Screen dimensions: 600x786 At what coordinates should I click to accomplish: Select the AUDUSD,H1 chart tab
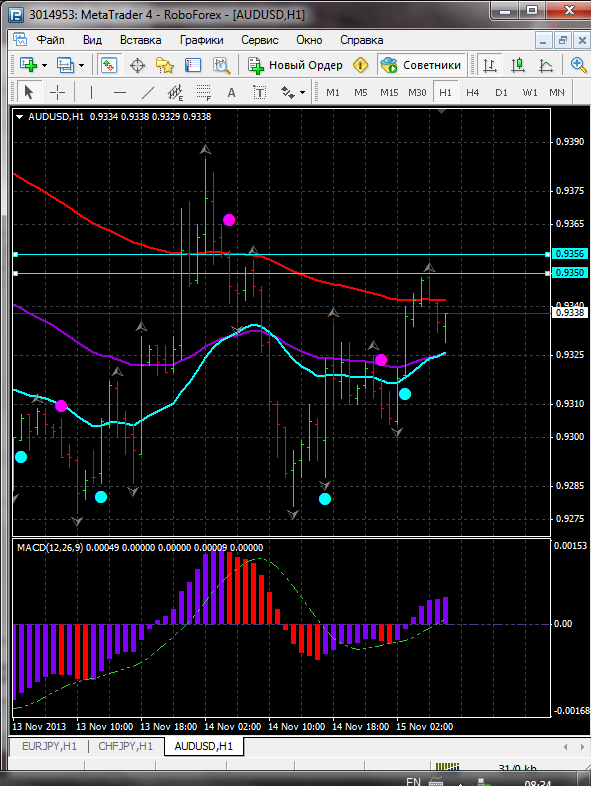point(204,746)
